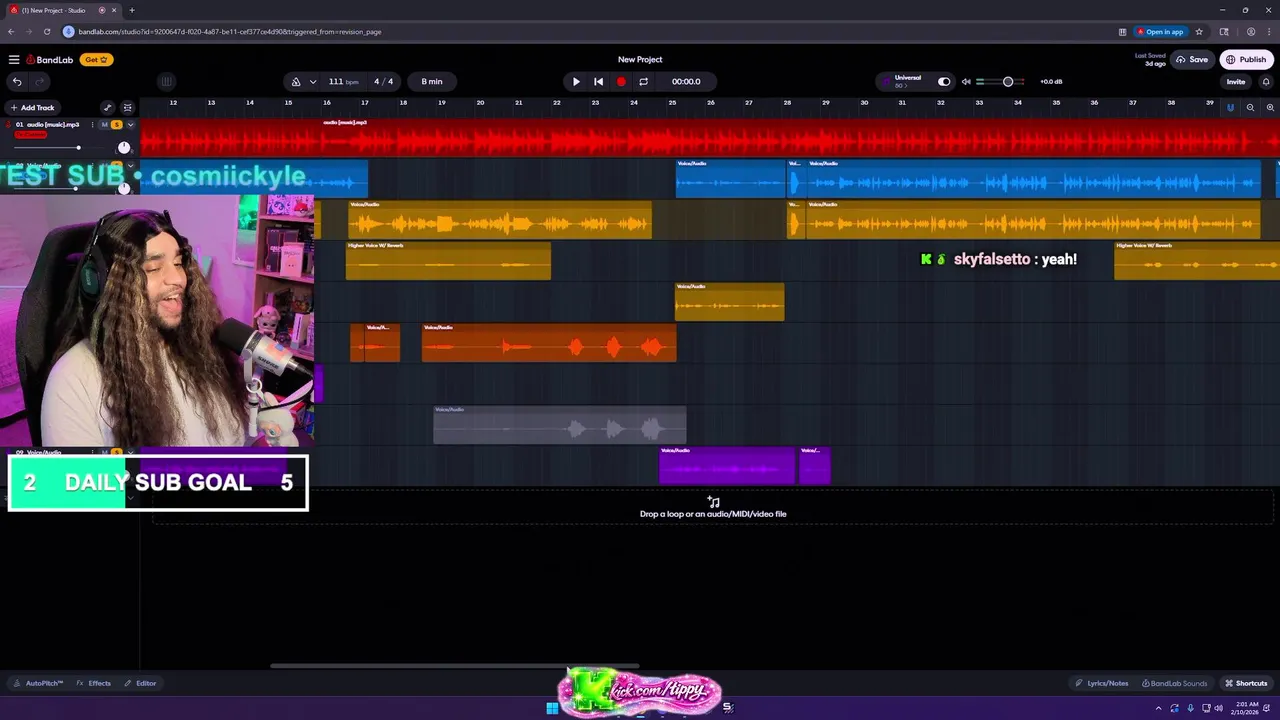Start playback with the Play button

(576, 82)
